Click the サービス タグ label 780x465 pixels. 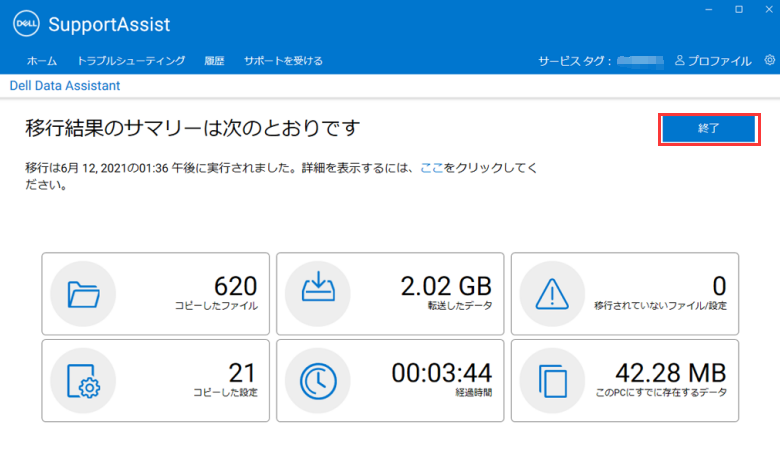click(x=574, y=61)
